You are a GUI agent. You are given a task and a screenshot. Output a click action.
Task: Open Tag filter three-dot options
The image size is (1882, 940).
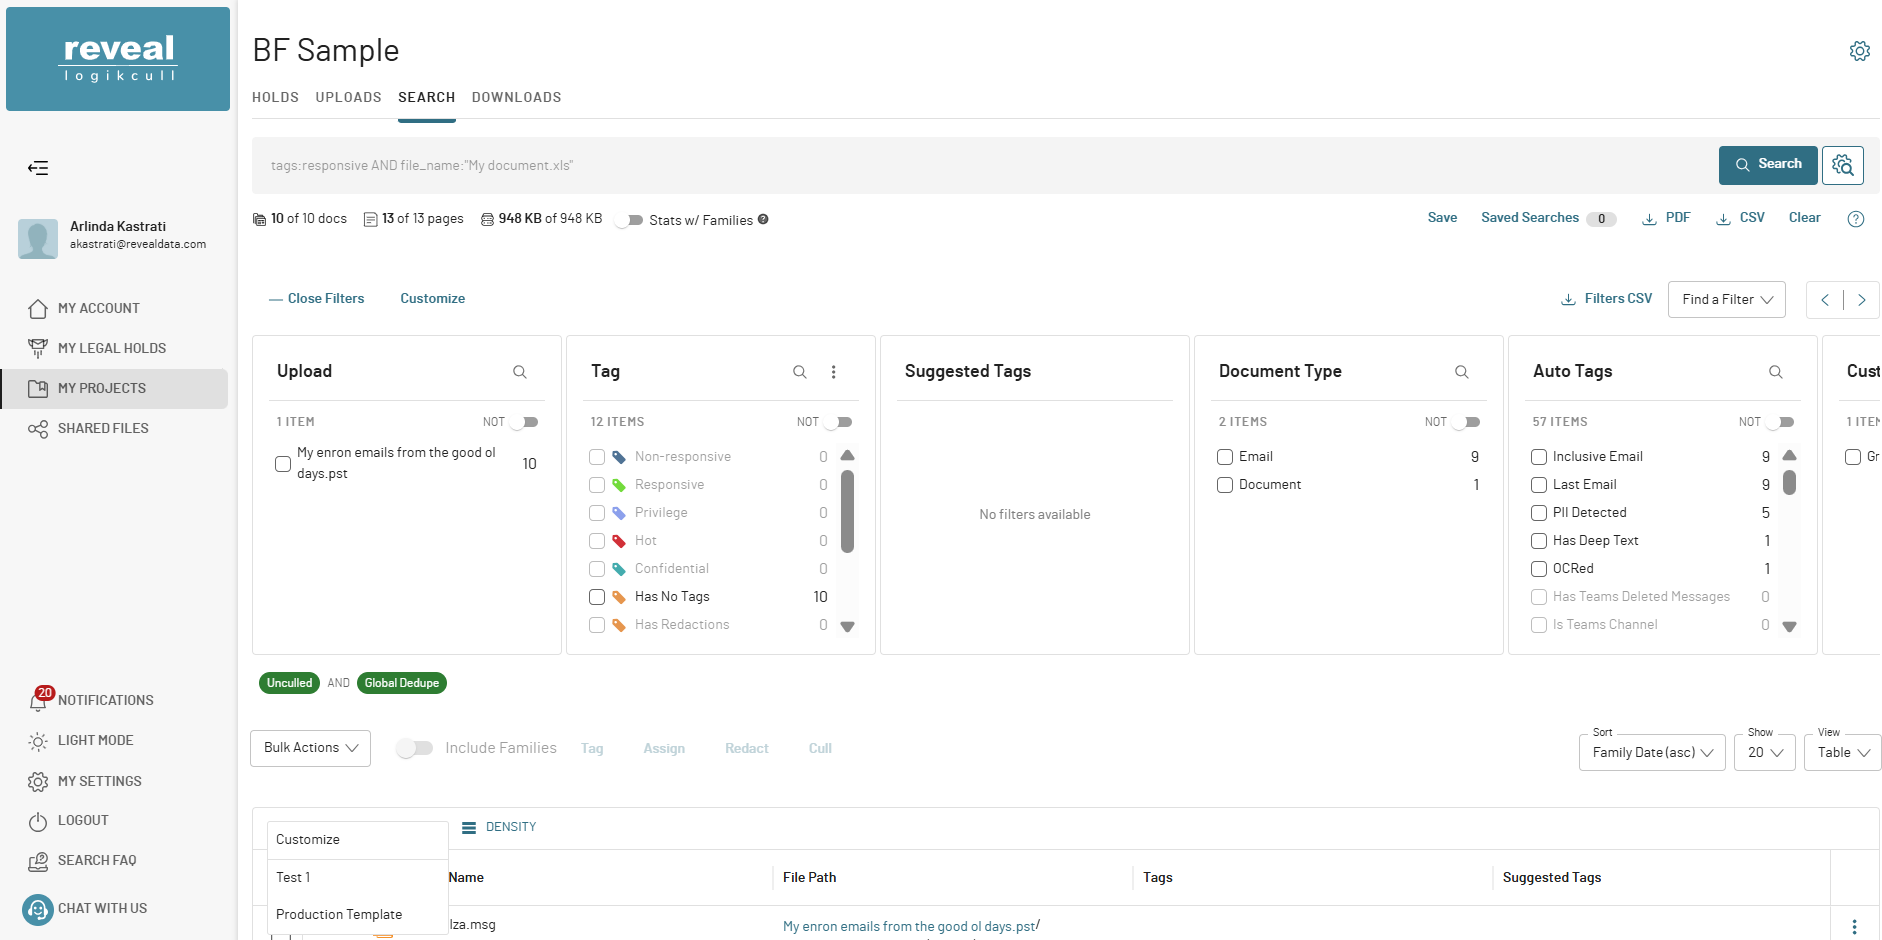(833, 372)
